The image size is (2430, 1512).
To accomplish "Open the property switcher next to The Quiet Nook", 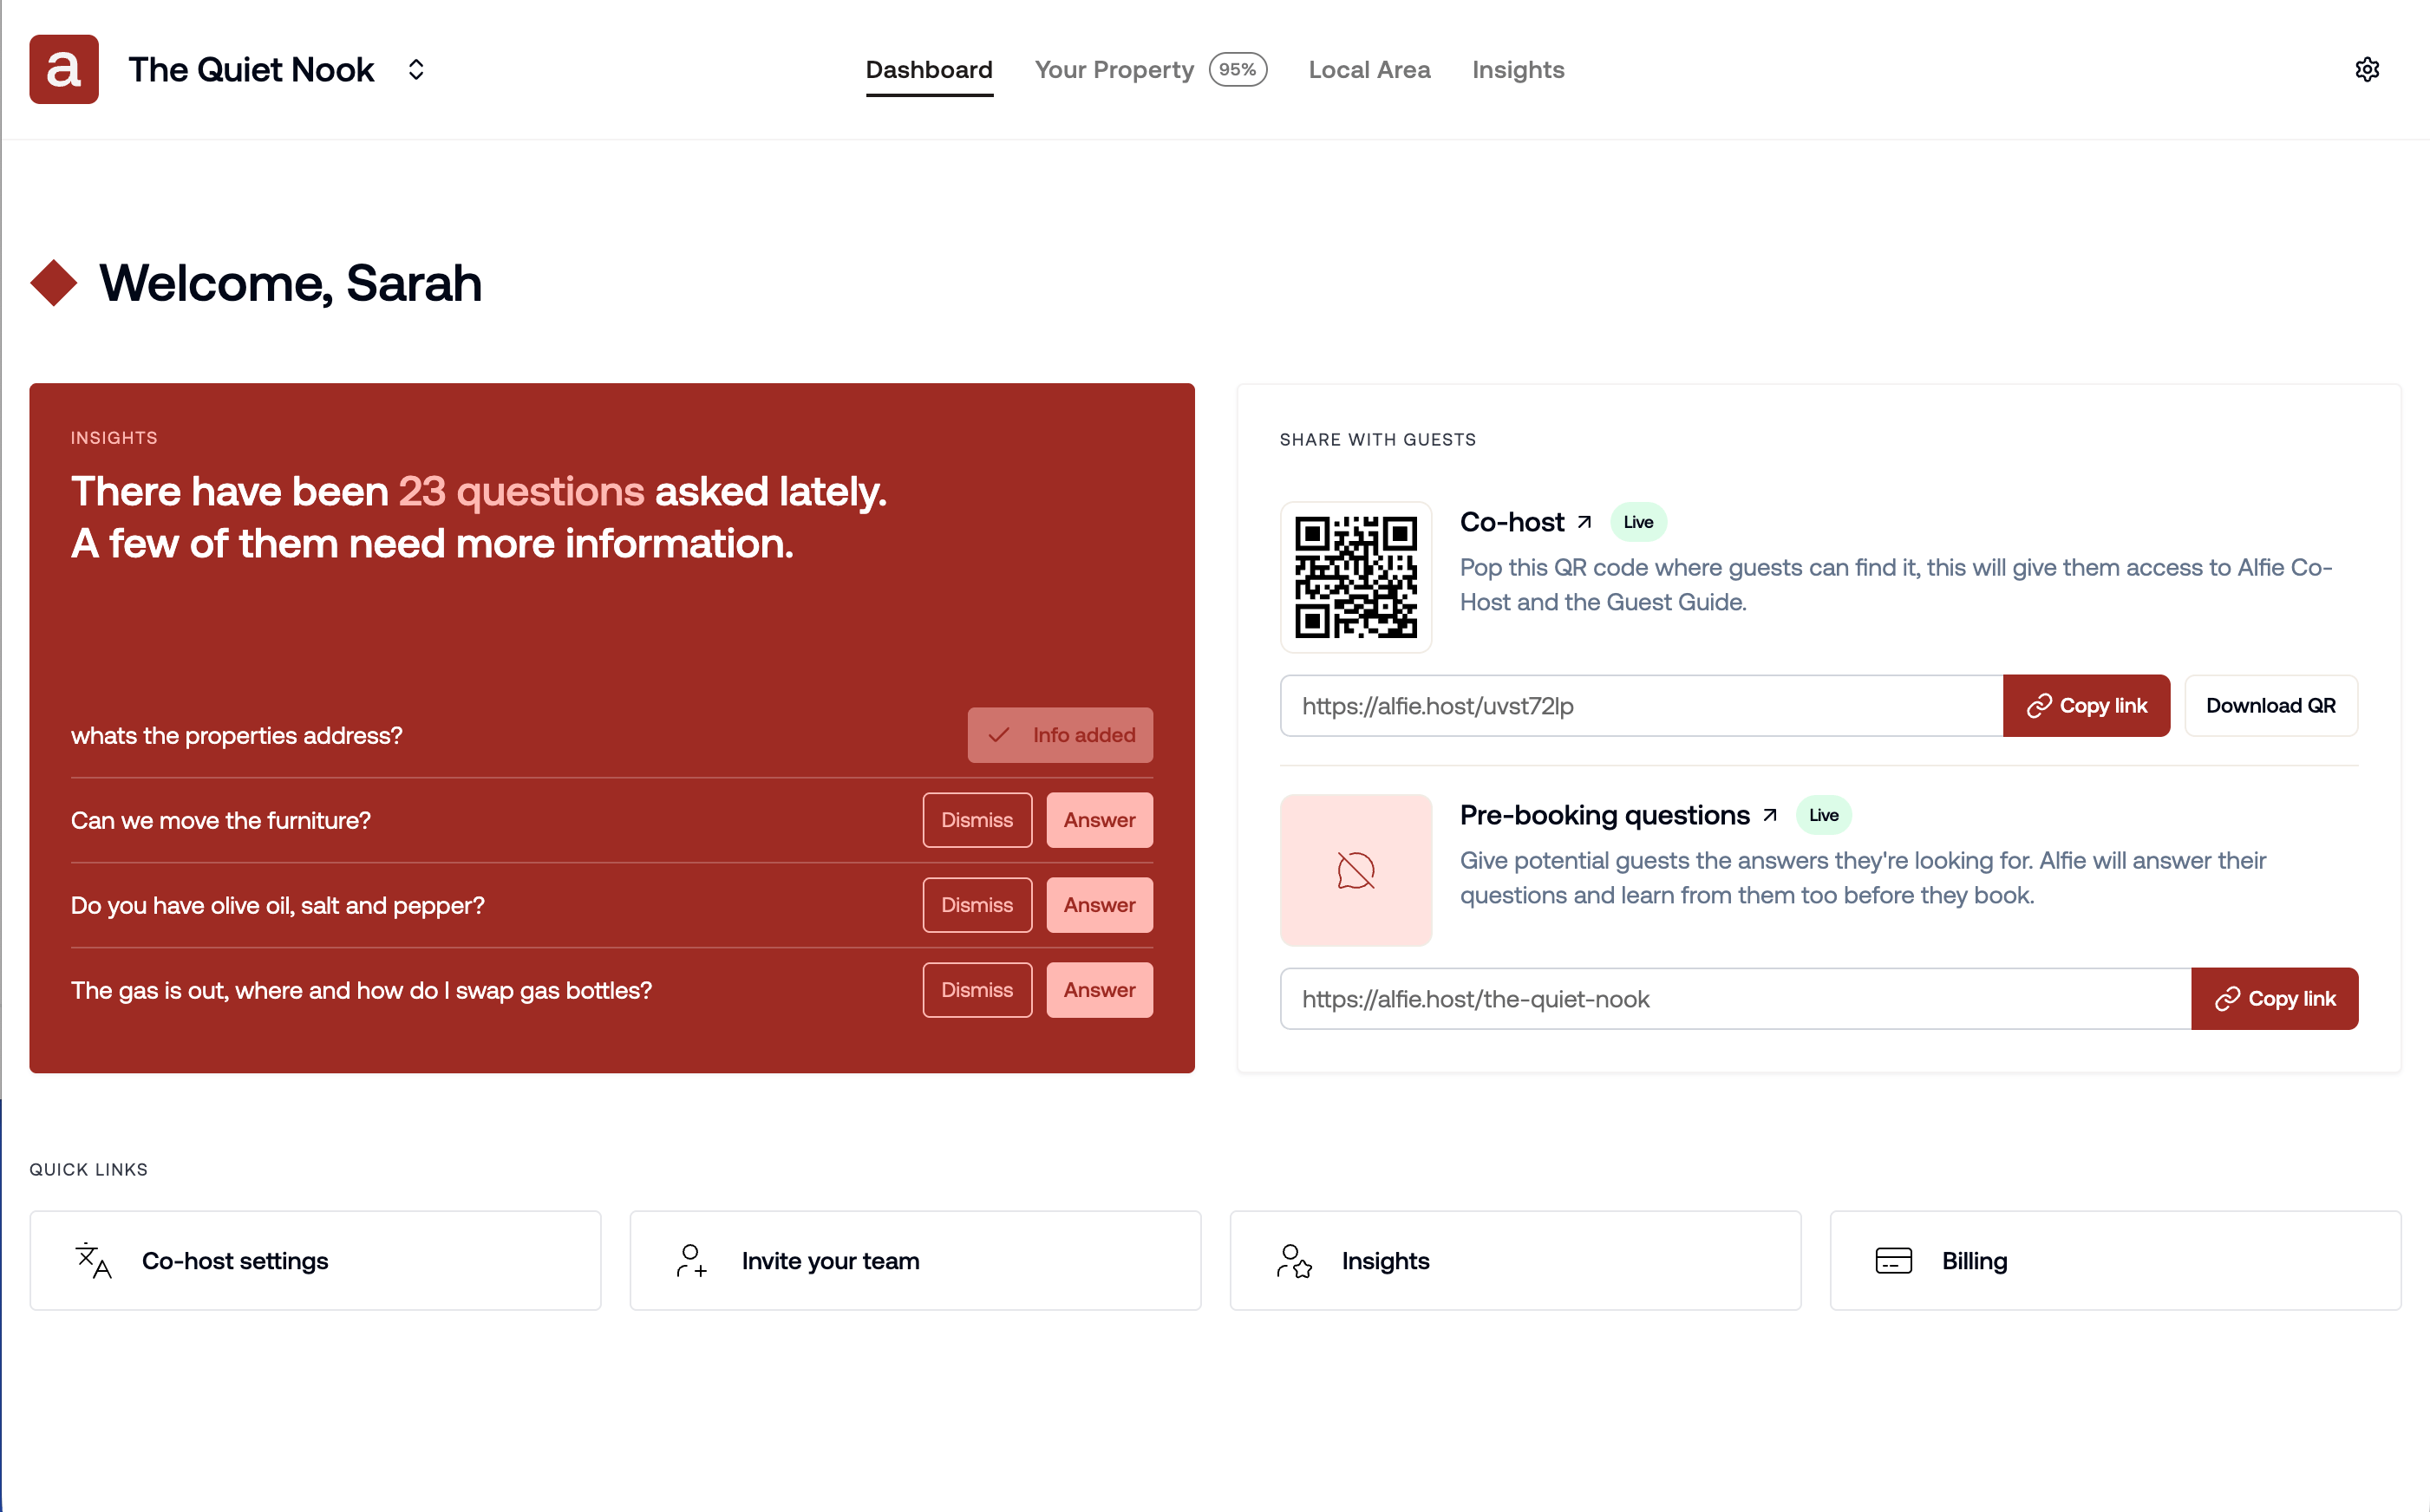I will (x=416, y=69).
